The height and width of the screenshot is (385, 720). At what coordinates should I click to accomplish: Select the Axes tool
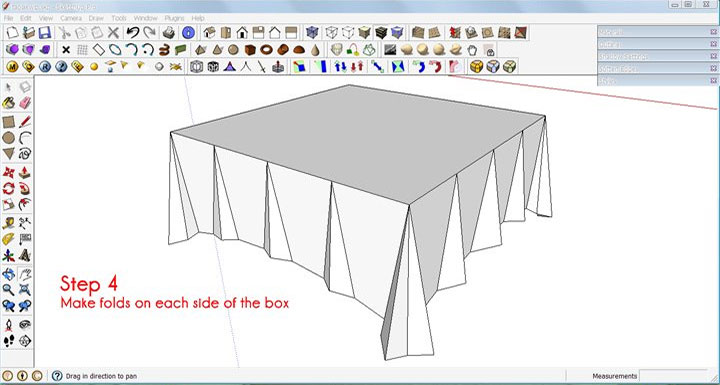[x=9, y=255]
